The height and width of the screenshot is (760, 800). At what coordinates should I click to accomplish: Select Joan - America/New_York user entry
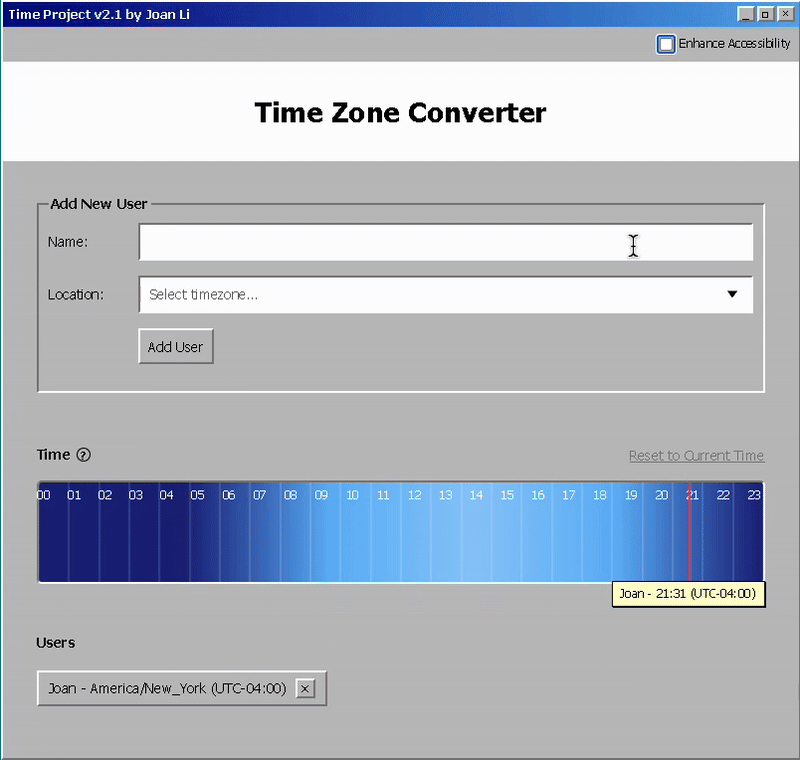[182, 689]
